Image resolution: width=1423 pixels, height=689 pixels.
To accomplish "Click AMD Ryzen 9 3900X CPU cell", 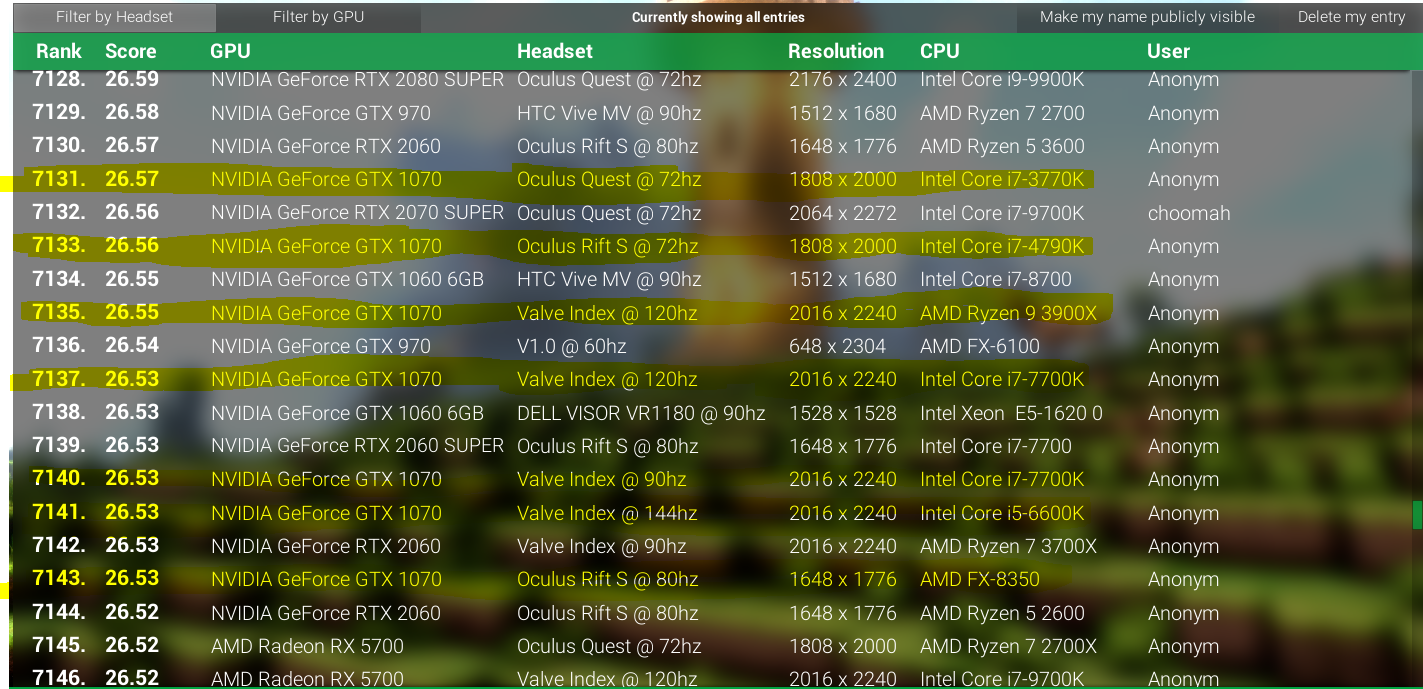I will click(x=1008, y=313).
